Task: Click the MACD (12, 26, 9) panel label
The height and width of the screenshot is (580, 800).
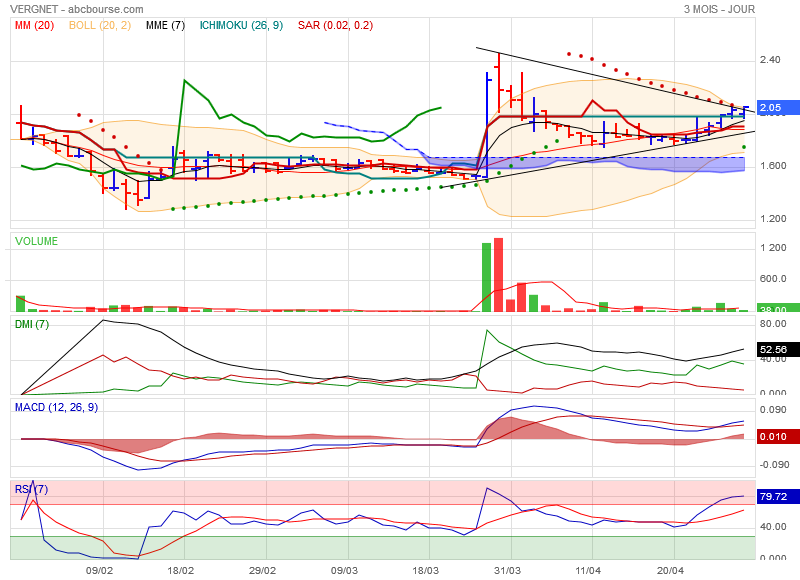Action: [x=57, y=408]
